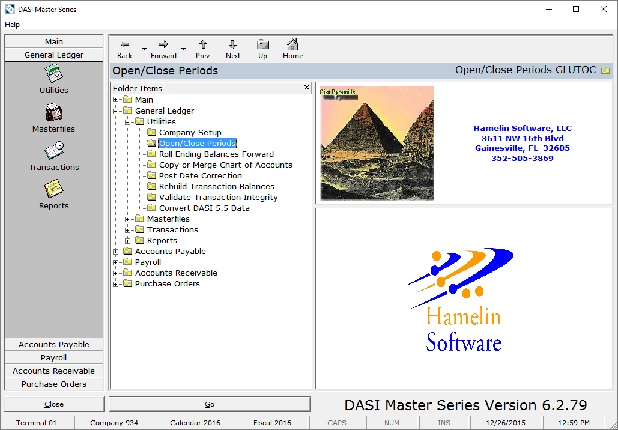Switch to Accounts Receivable sidebar tab
This screenshot has height=430, width=618.
coord(54,371)
